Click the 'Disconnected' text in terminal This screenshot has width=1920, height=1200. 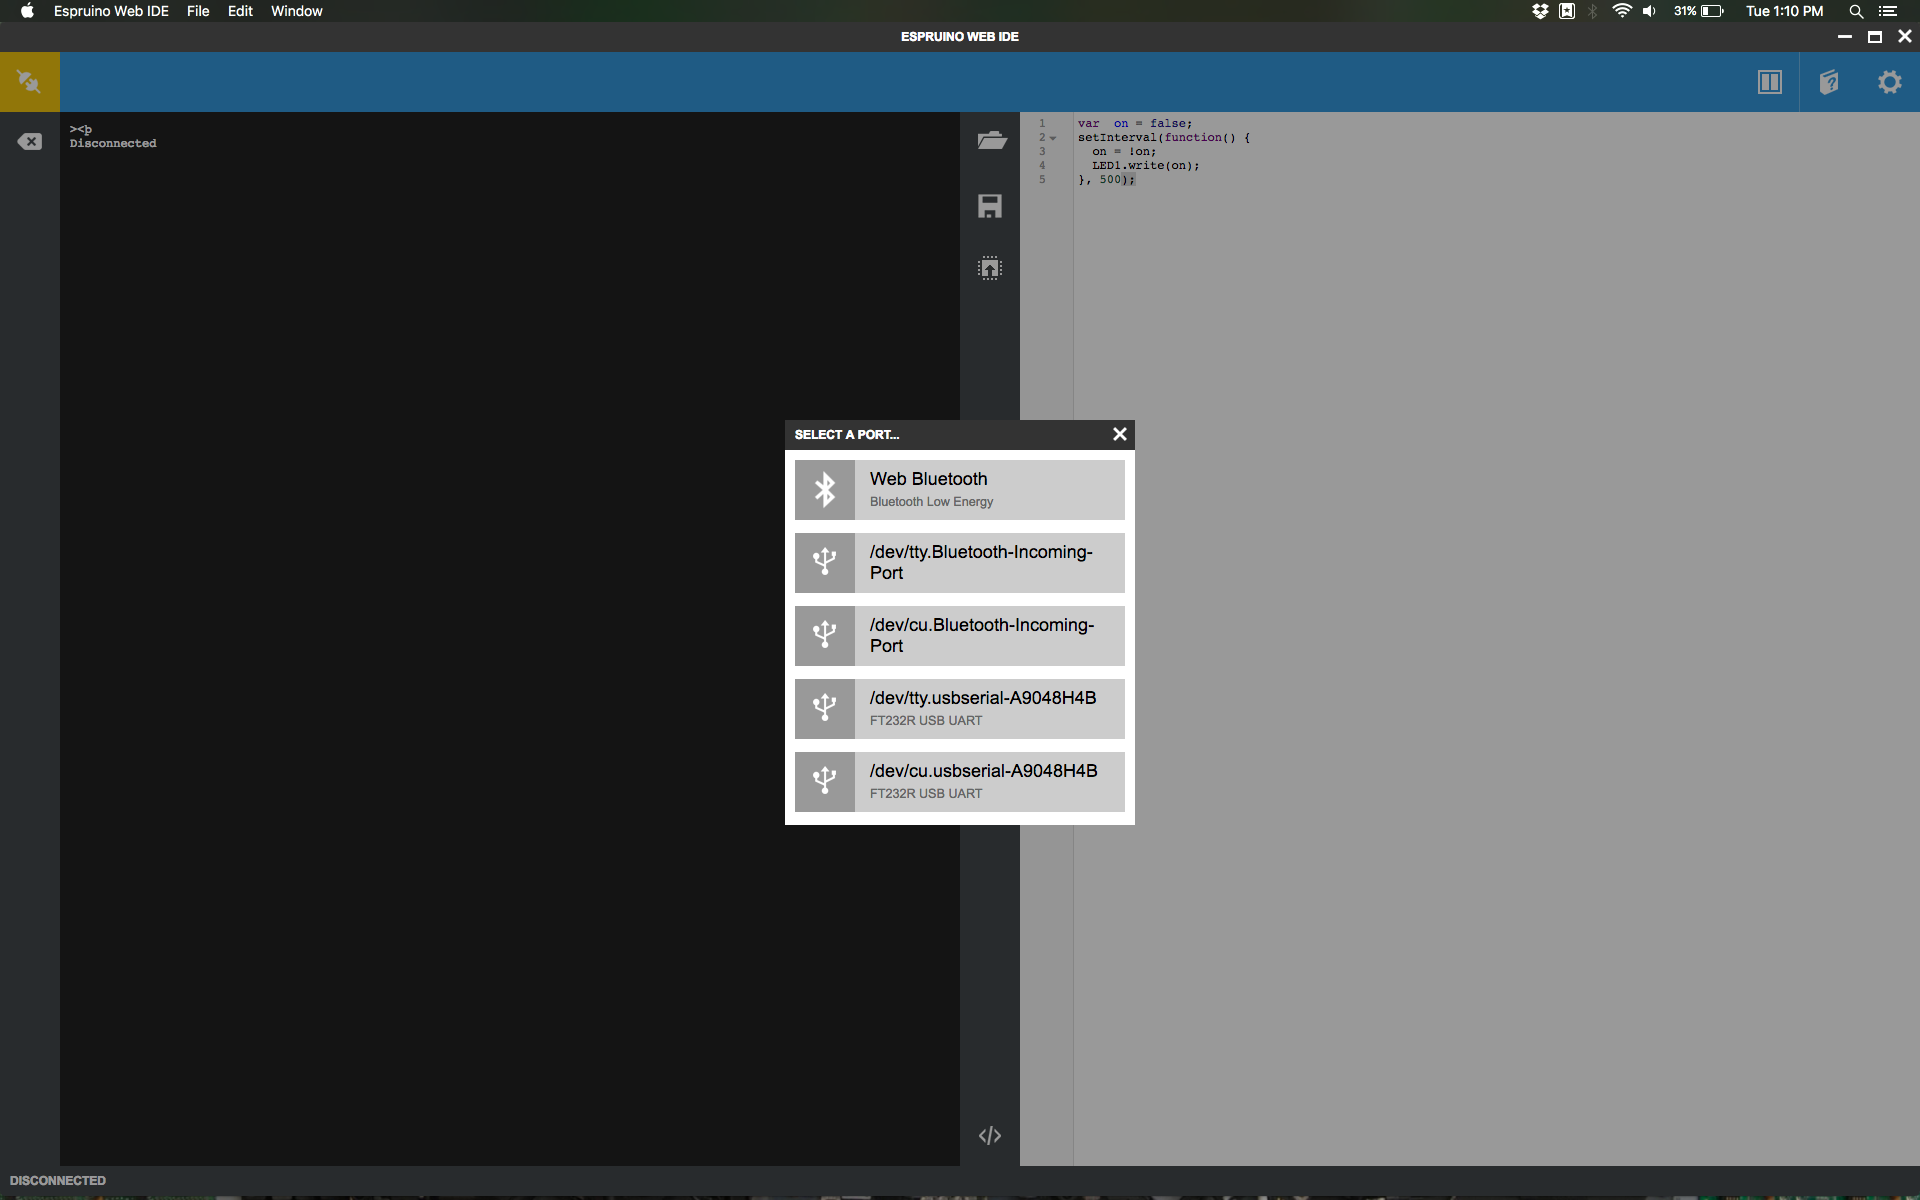[x=113, y=143]
